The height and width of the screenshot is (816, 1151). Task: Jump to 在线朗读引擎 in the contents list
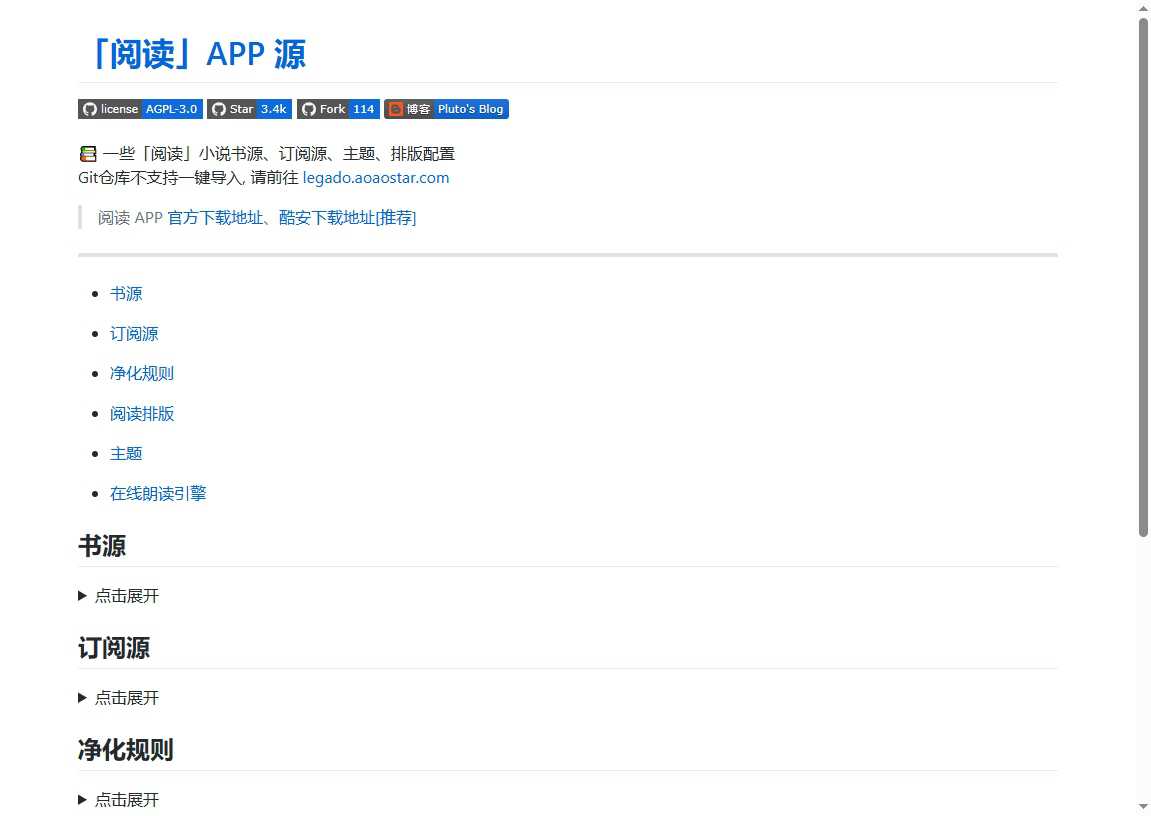(x=158, y=493)
